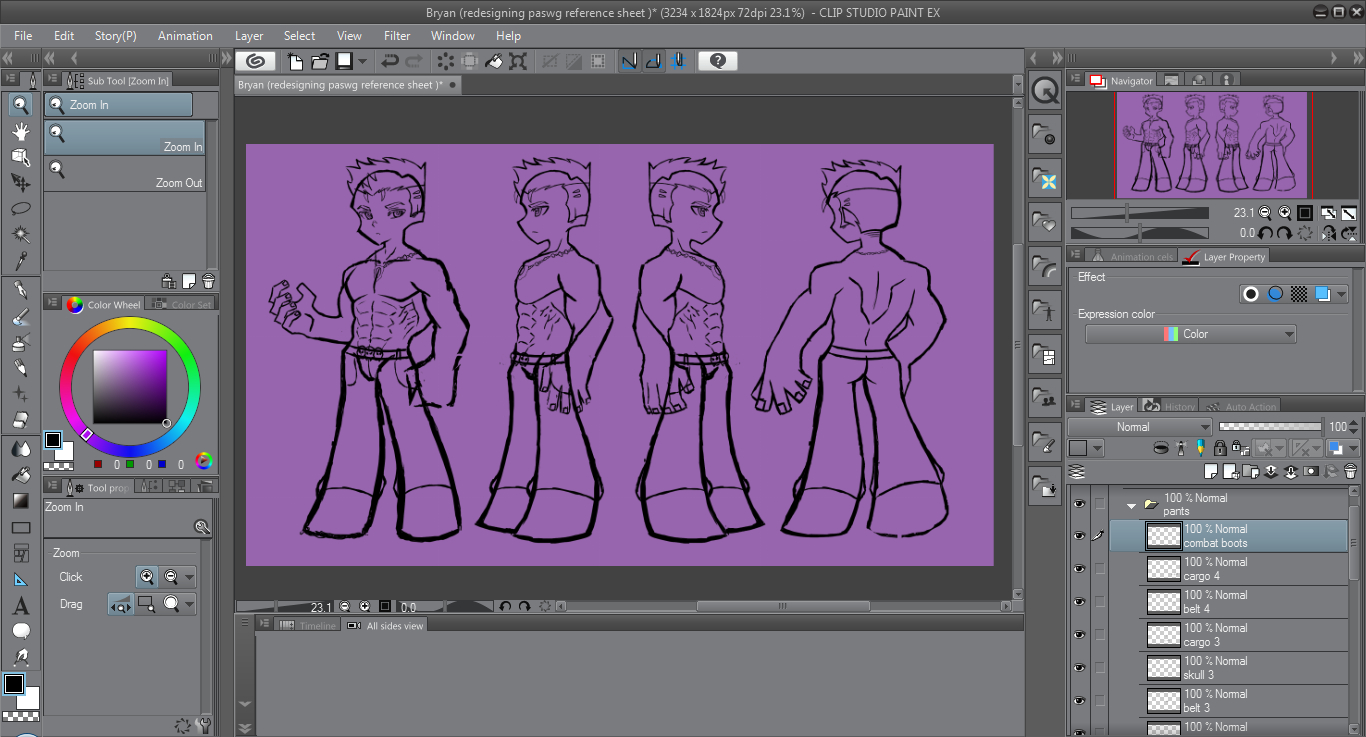Viewport: 1366px width, 737px height.
Task: Hide the pants folder layer
Action: pyautogui.click(x=1078, y=504)
